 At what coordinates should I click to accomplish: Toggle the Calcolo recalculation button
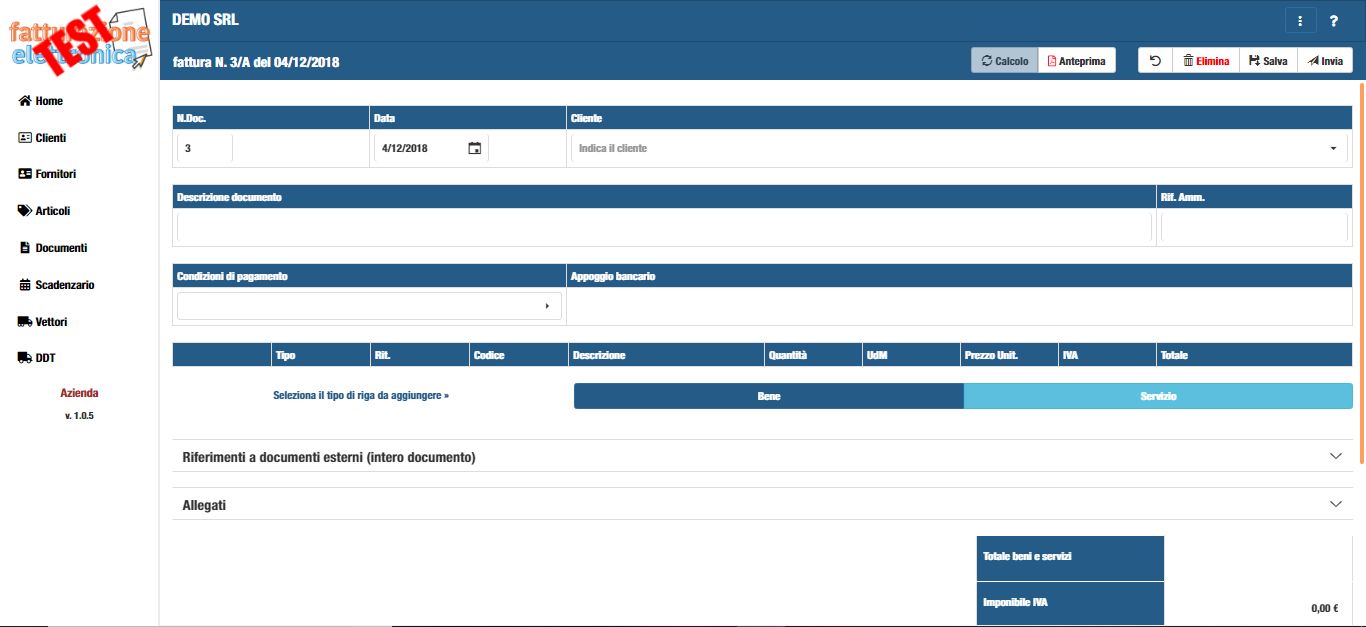1004,61
